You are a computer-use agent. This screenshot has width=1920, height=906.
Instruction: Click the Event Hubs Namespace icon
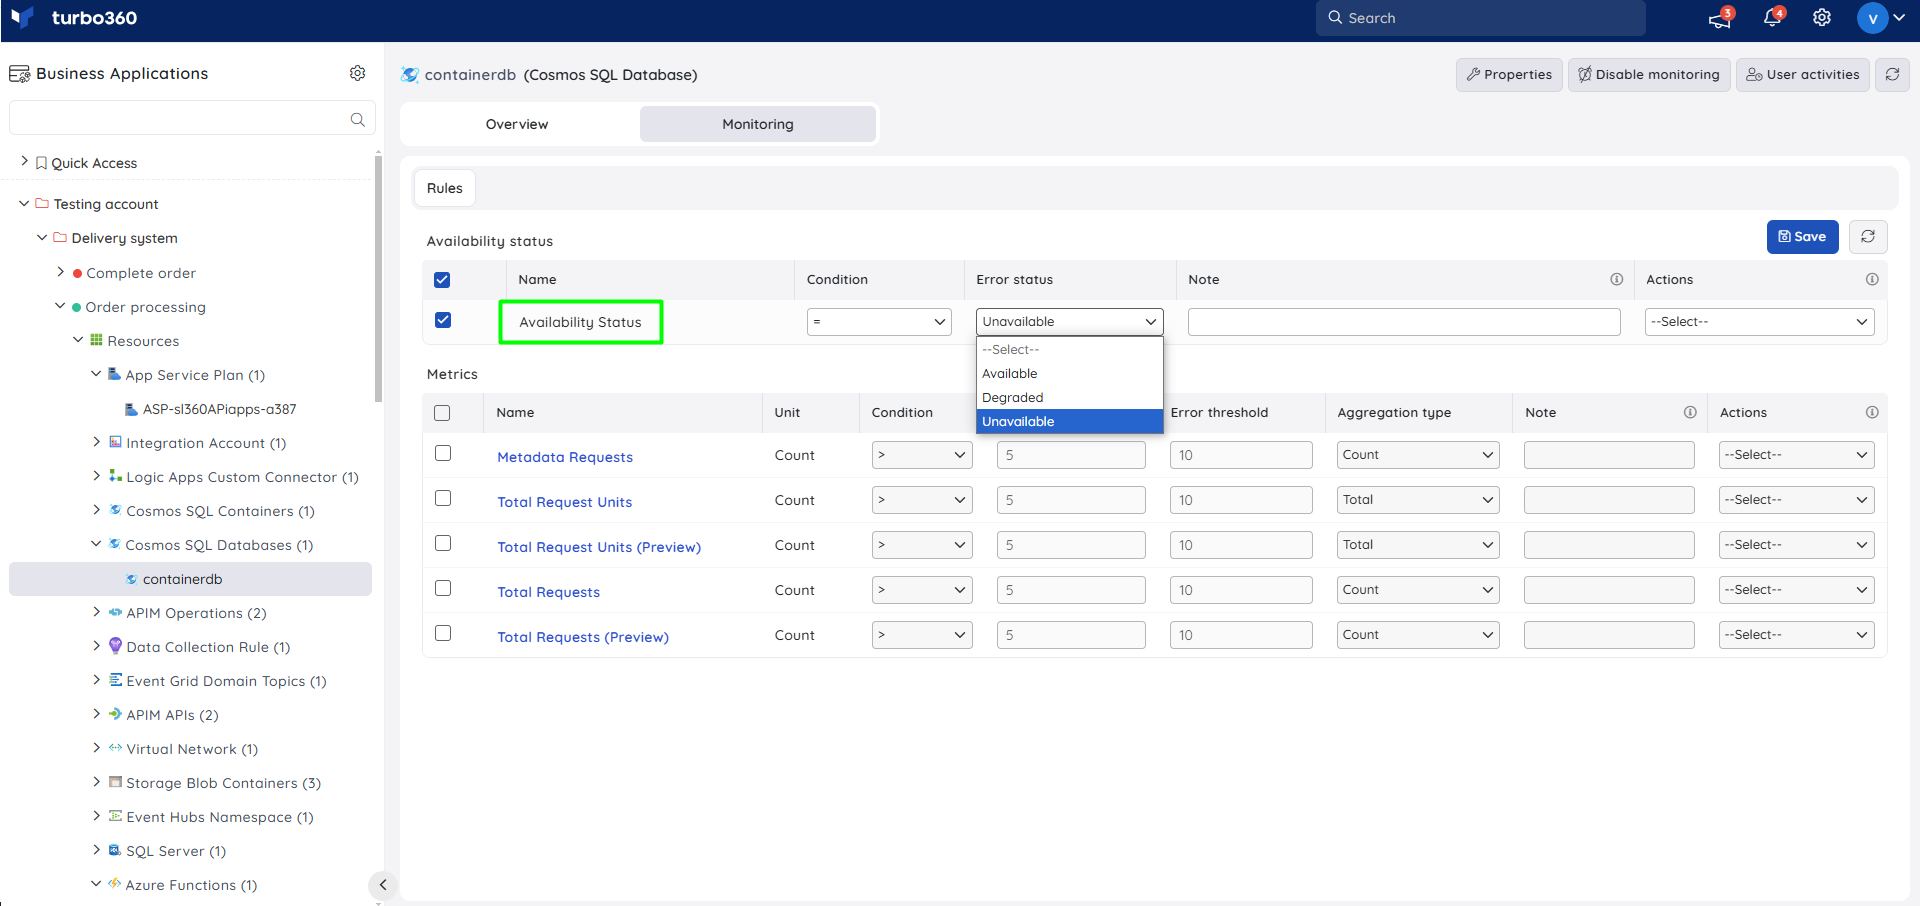tap(115, 816)
